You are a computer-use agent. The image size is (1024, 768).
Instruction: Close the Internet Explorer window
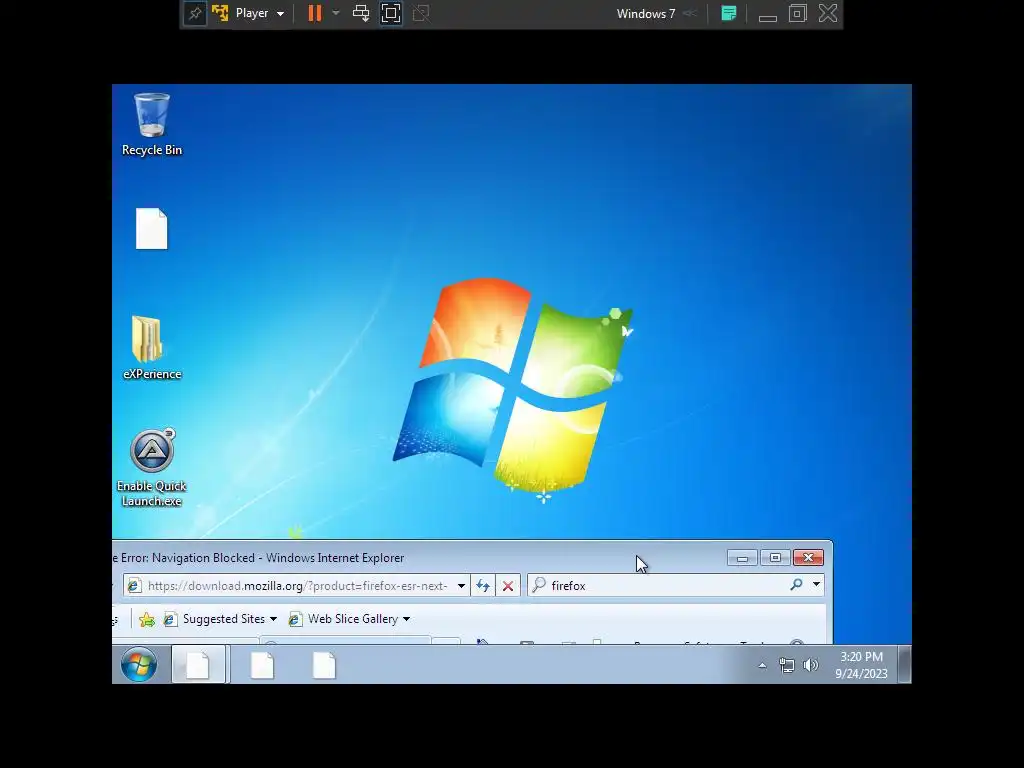point(808,558)
